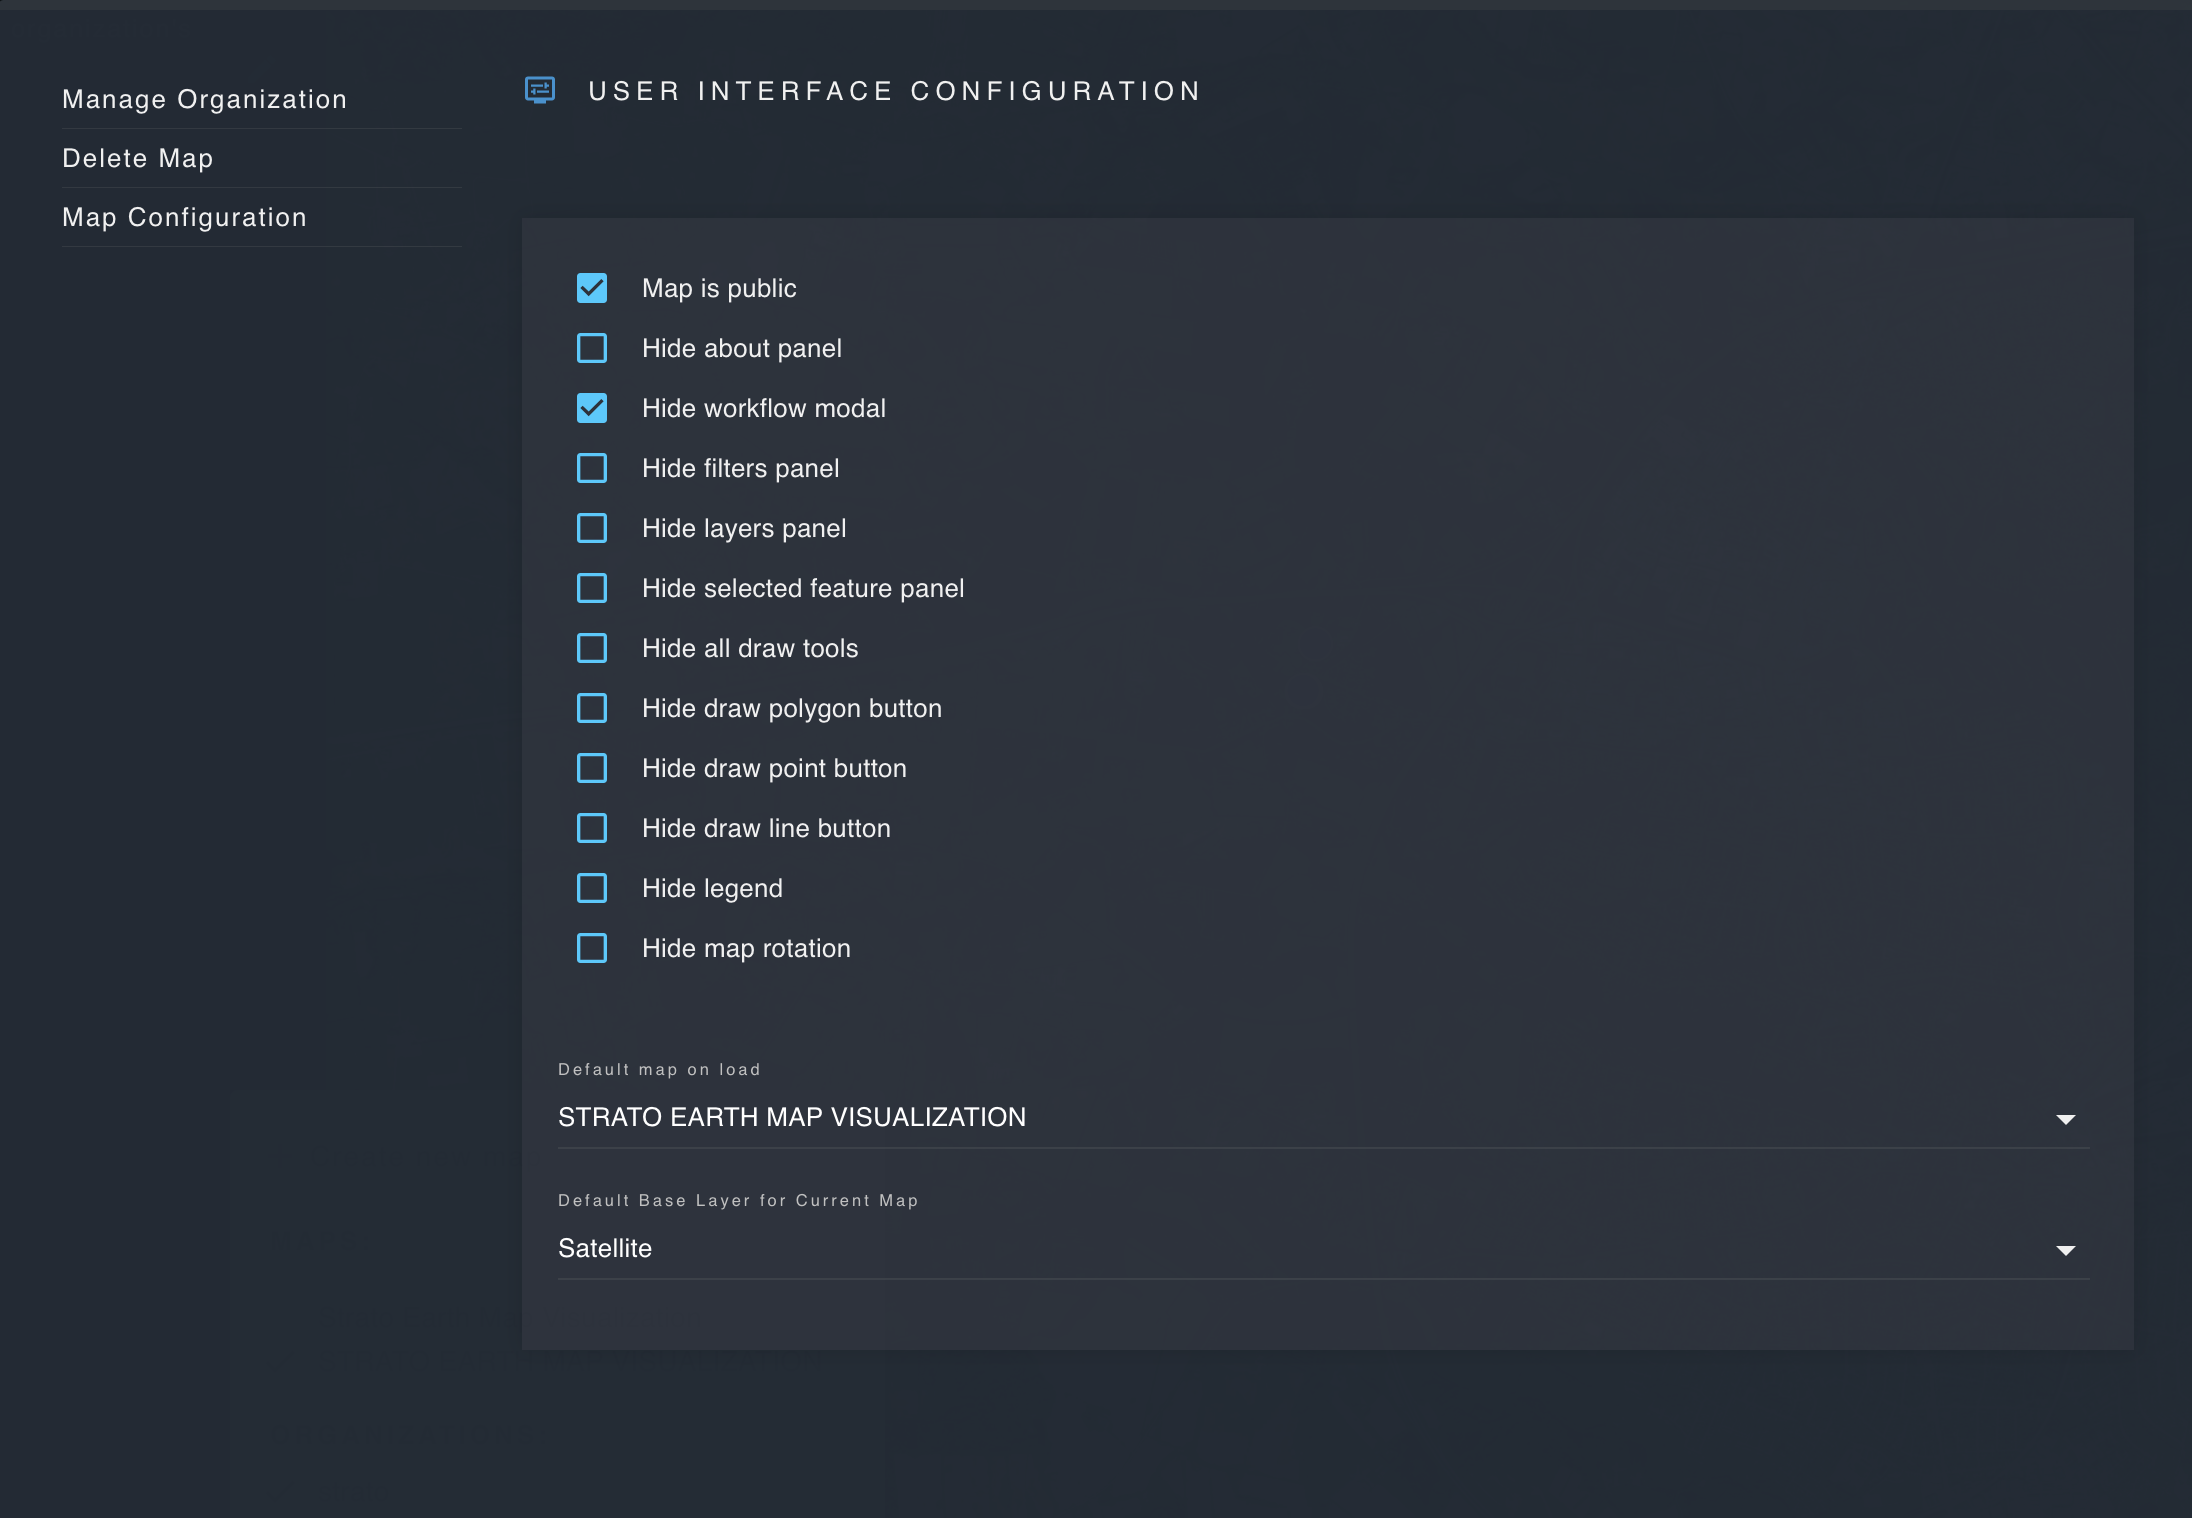Open the Default Base Layer dropdown showing Satellite
This screenshot has height=1518, width=2192.
(x=1323, y=1249)
